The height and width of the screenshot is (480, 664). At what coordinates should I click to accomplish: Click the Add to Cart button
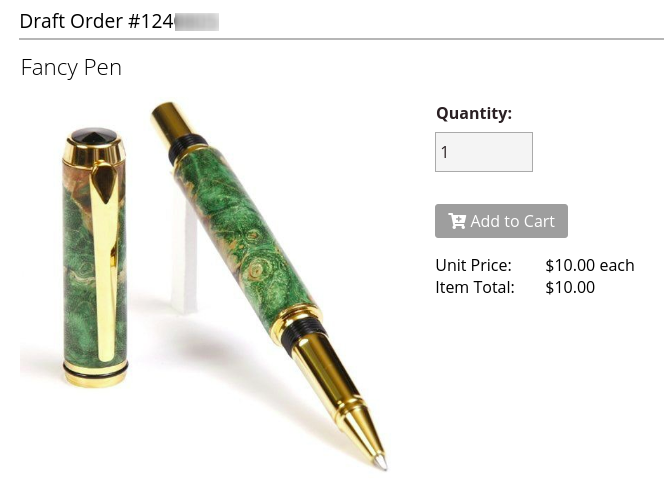pos(501,221)
